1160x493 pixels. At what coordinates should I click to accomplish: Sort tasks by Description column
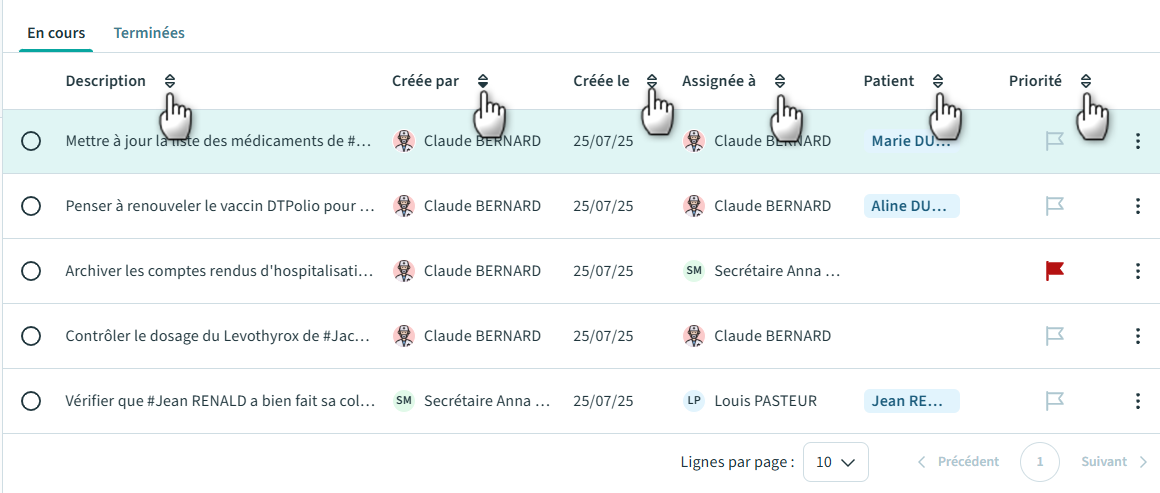click(x=169, y=82)
